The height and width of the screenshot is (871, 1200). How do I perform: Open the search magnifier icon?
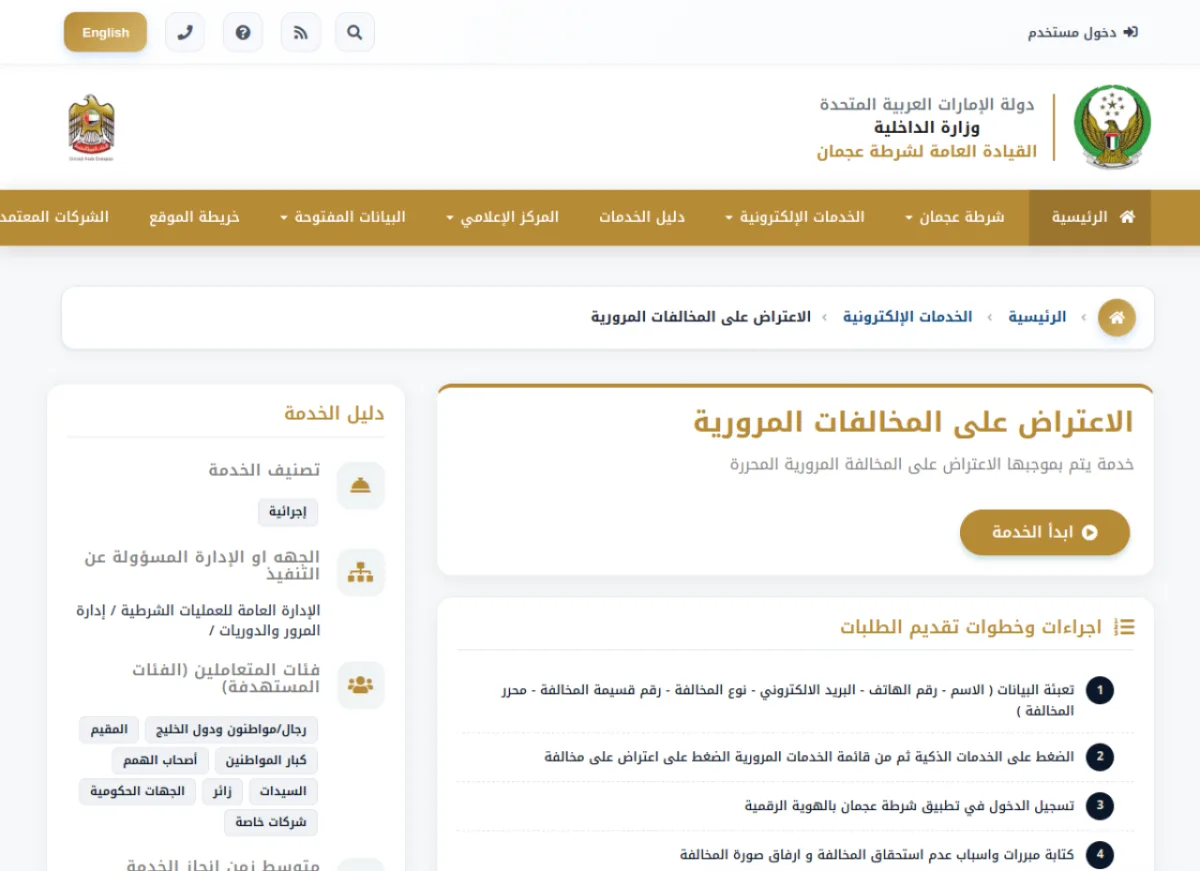click(x=355, y=32)
